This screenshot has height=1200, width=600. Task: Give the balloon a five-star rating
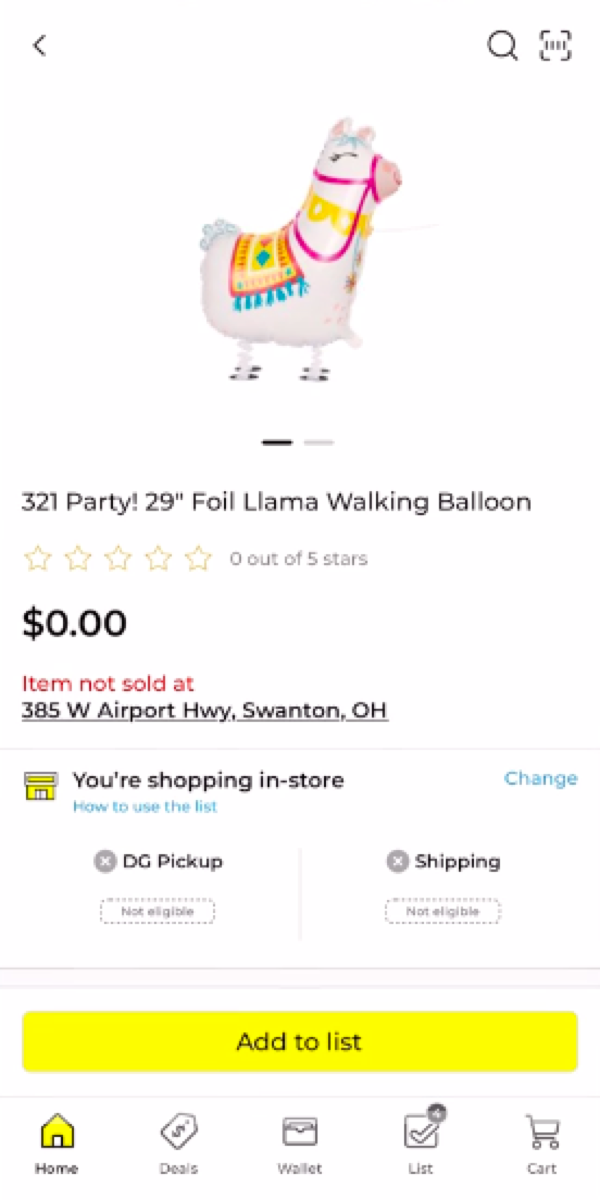point(198,558)
